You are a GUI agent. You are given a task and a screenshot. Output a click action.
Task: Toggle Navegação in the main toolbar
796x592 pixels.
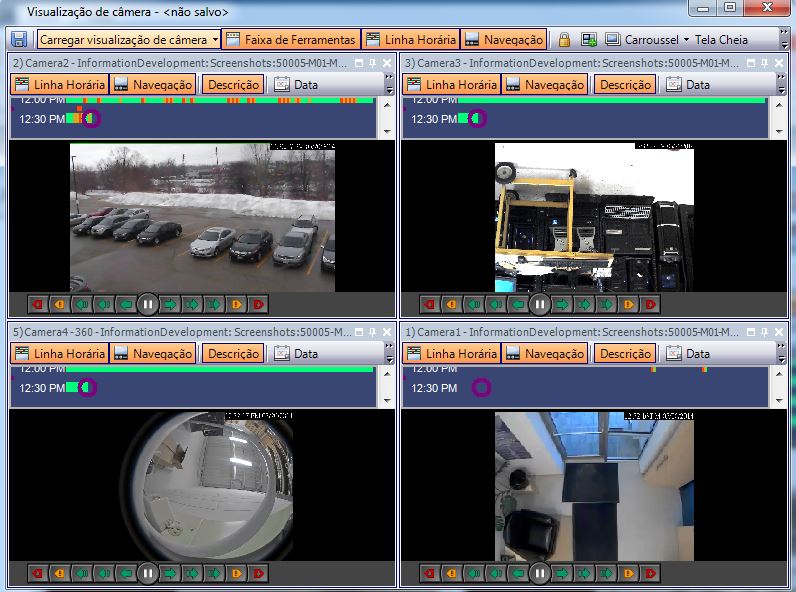504,40
